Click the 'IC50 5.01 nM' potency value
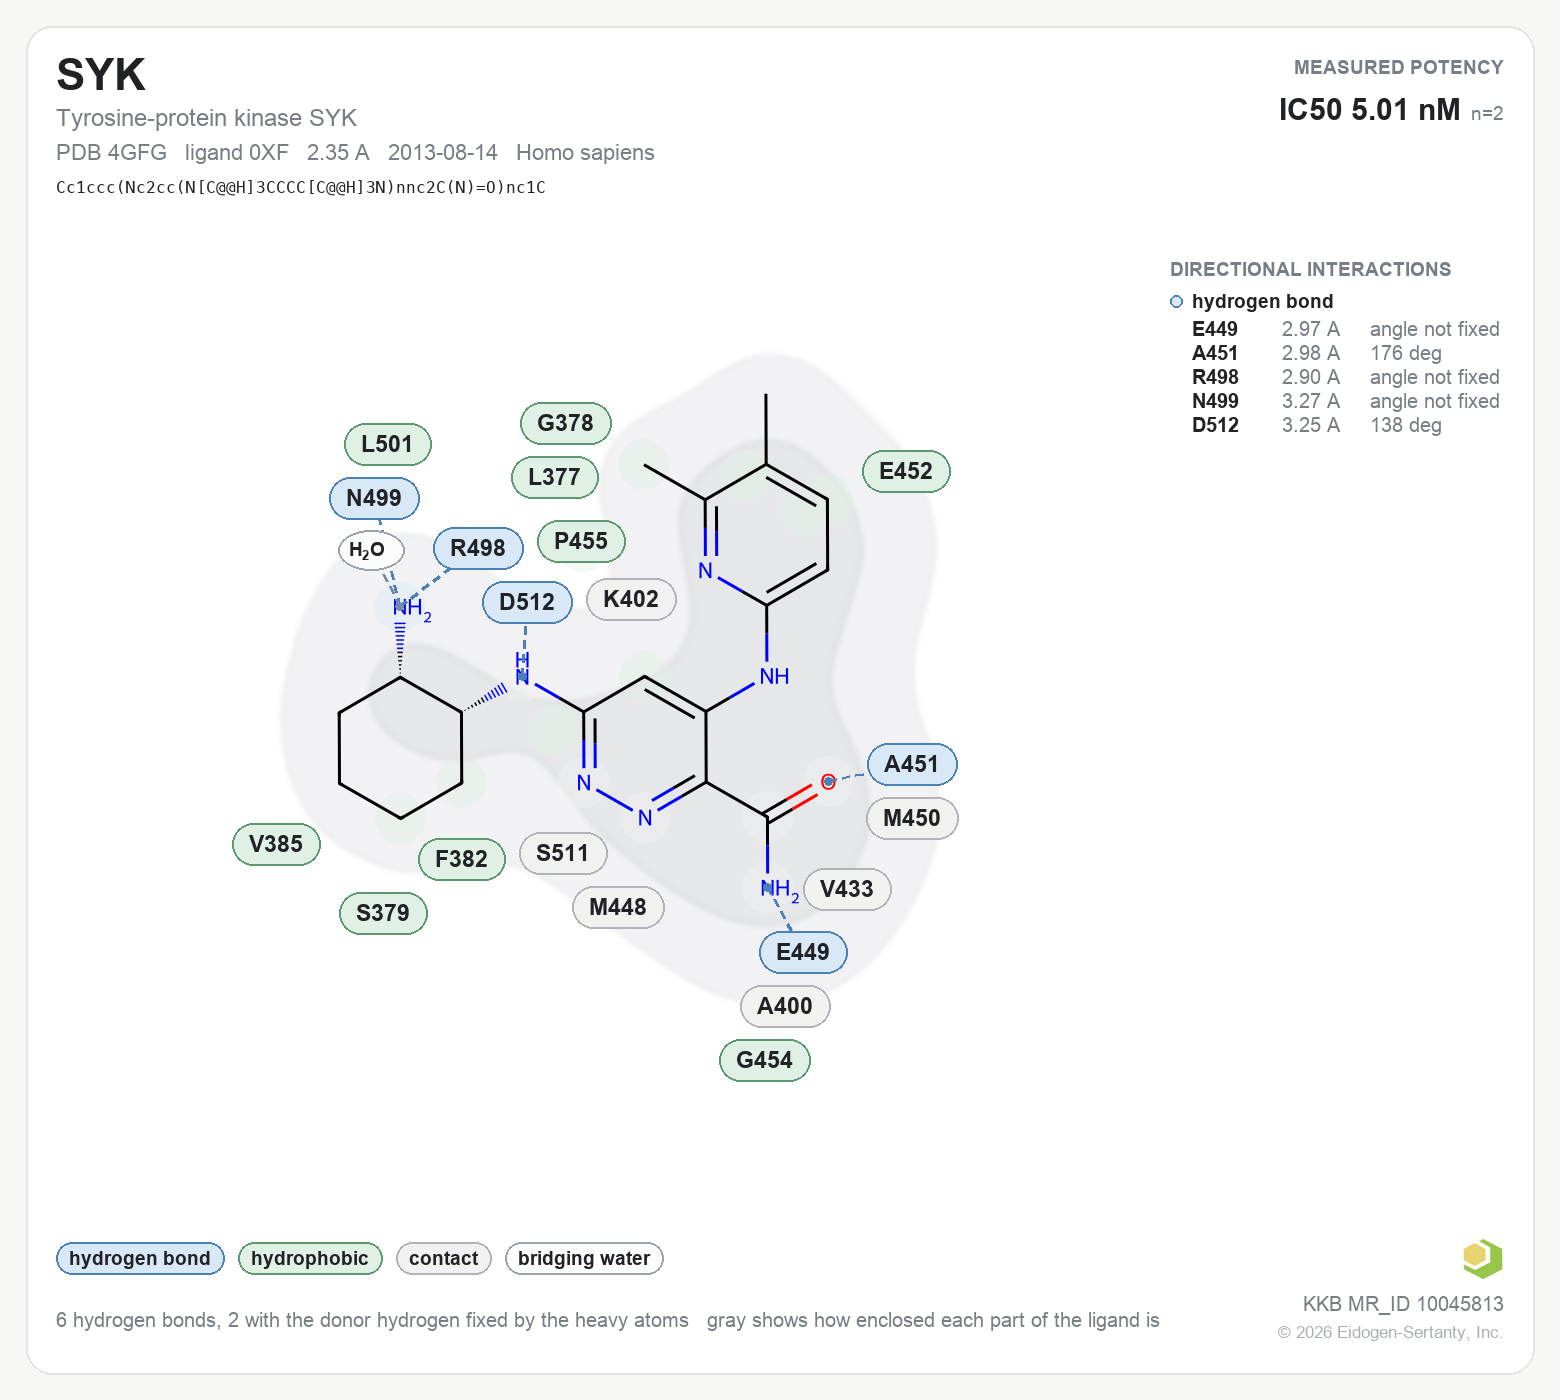This screenshot has width=1560, height=1400. (1369, 110)
